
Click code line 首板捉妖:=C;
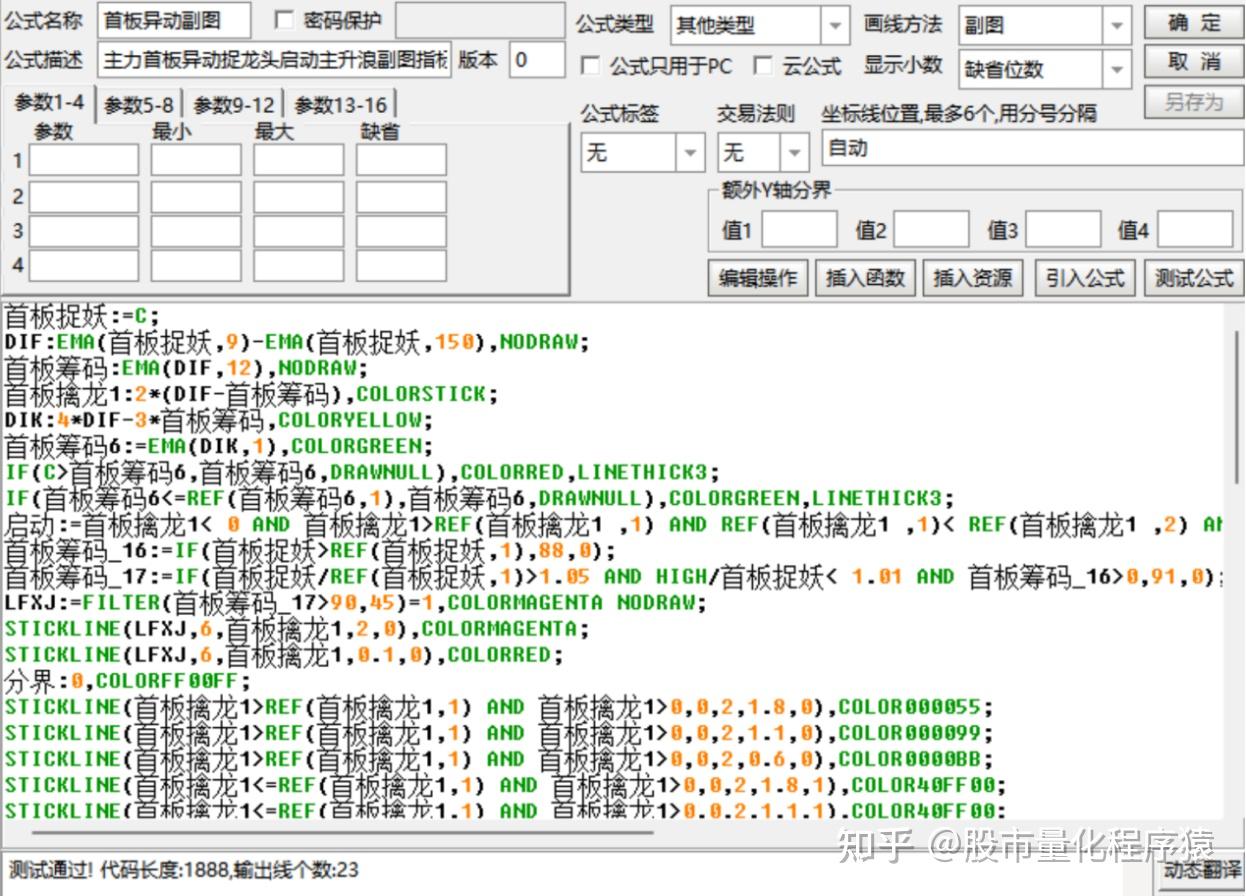(82, 316)
